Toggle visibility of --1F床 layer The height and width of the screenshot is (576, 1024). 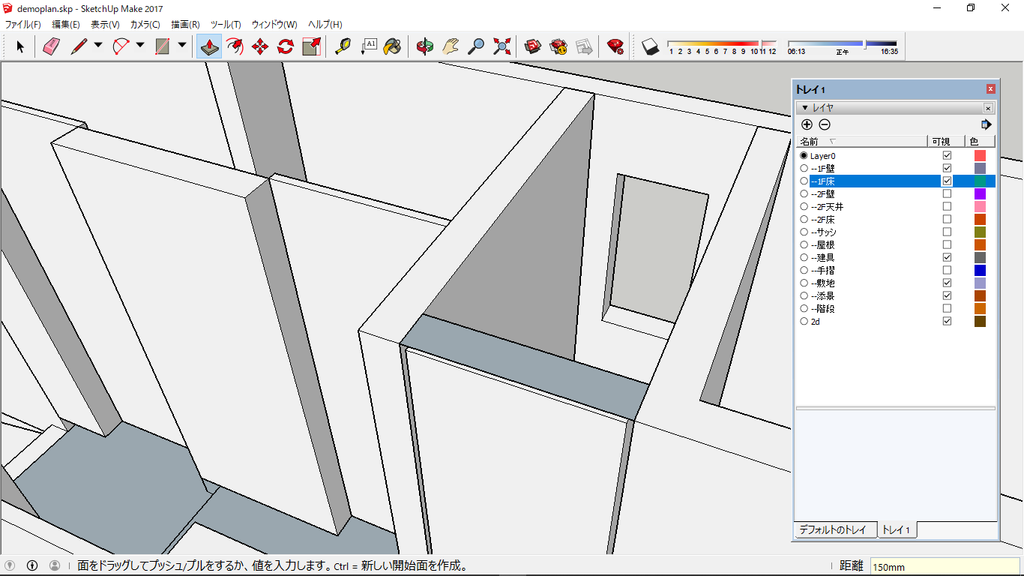click(x=947, y=181)
